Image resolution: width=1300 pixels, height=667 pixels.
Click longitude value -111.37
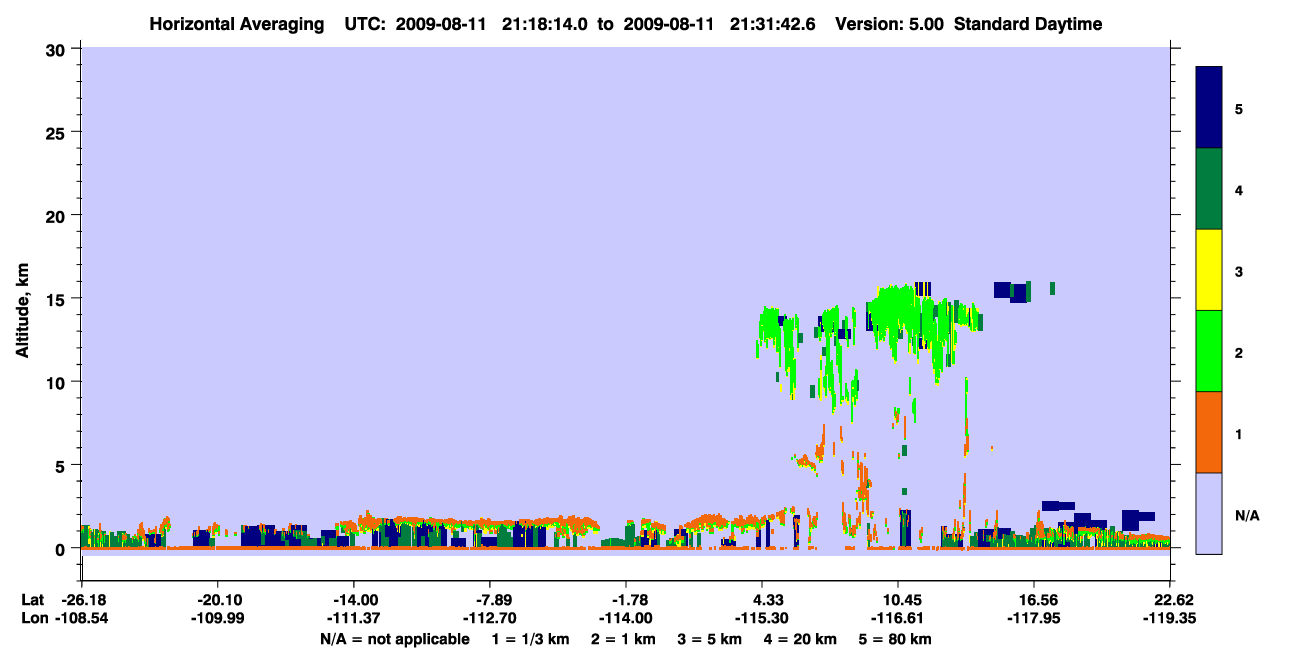(353, 617)
